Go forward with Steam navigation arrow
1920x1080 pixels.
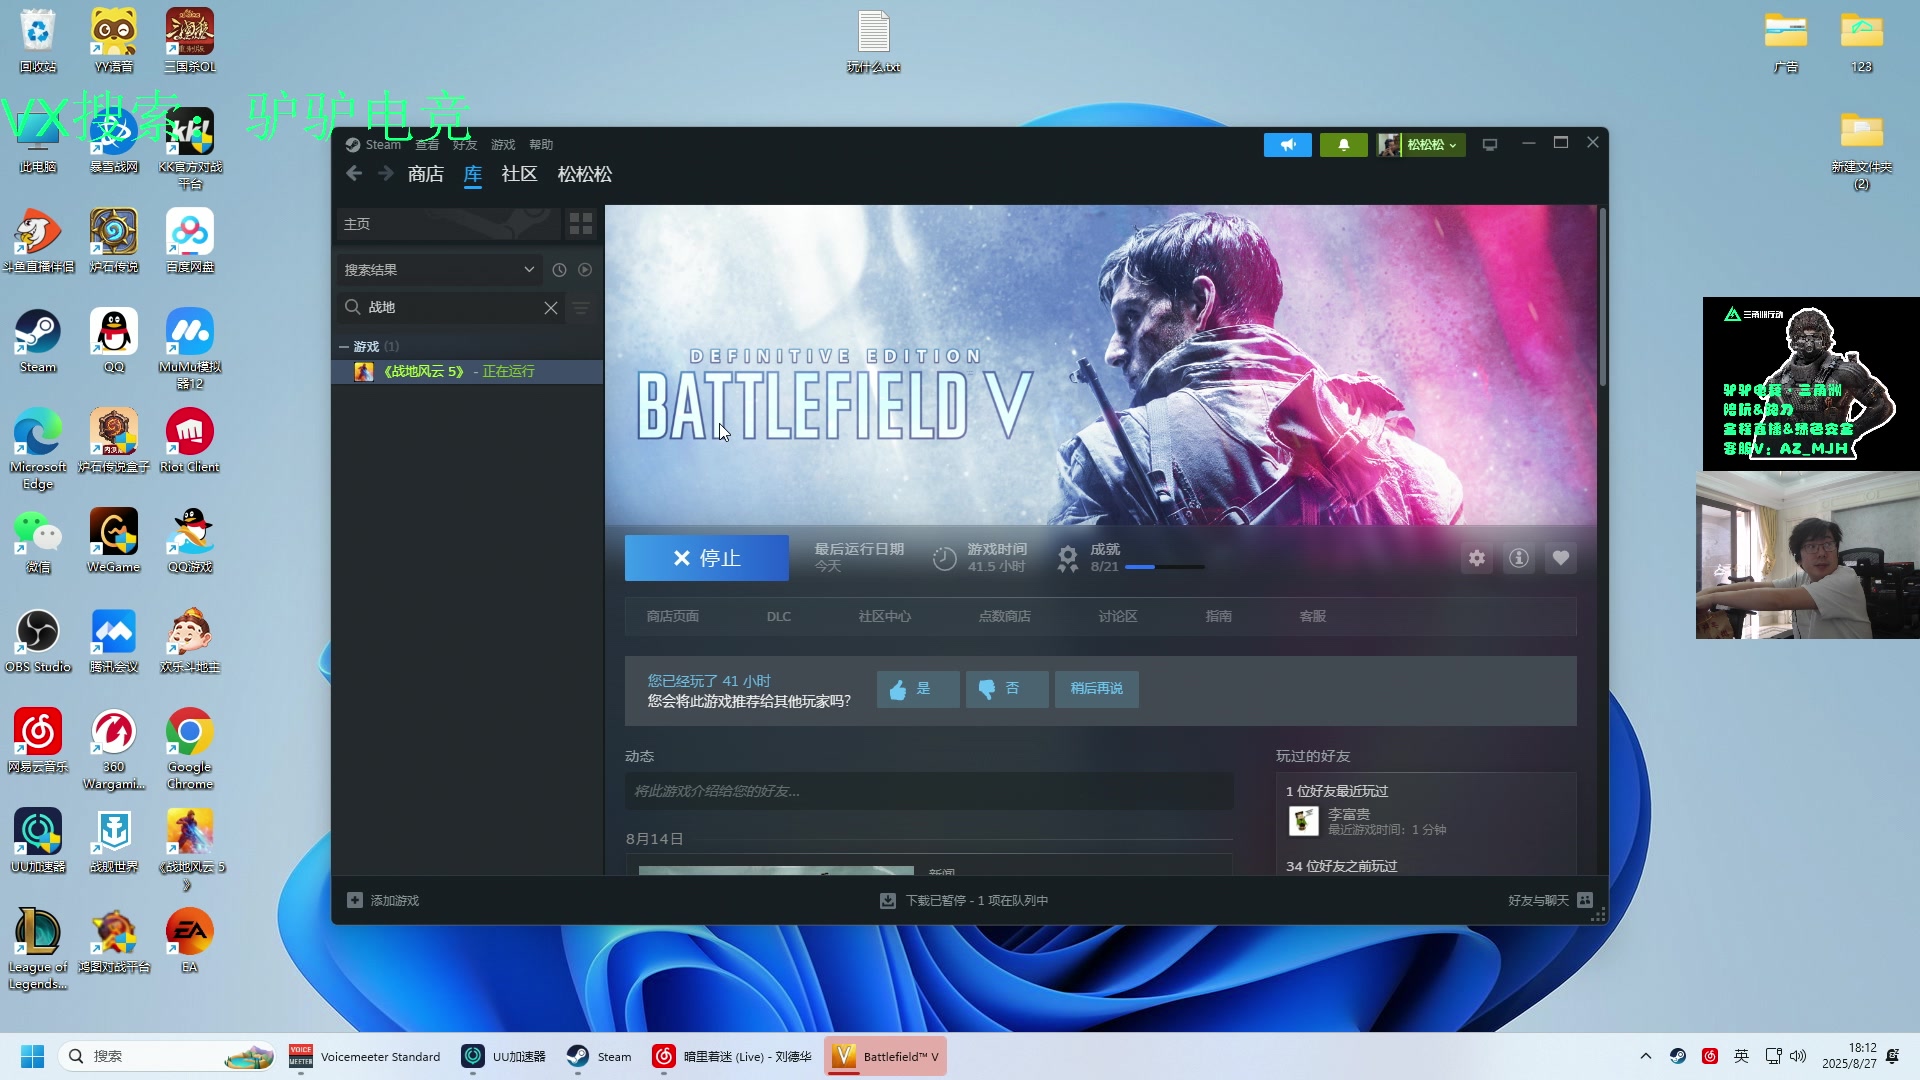(386, 174)
